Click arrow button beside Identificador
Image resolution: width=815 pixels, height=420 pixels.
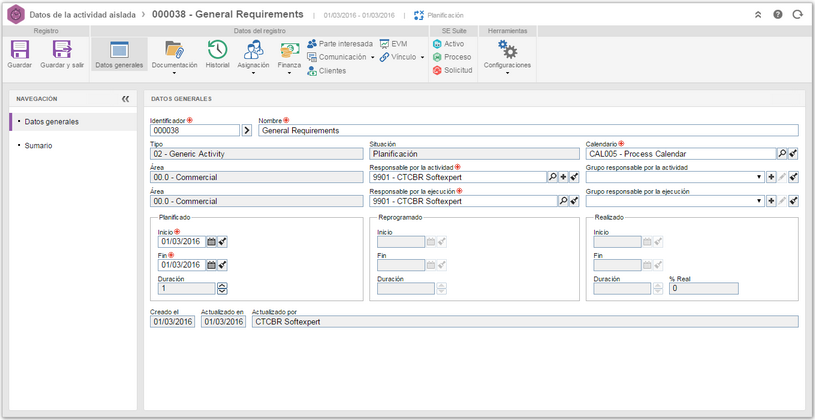(x=247, y=130)
